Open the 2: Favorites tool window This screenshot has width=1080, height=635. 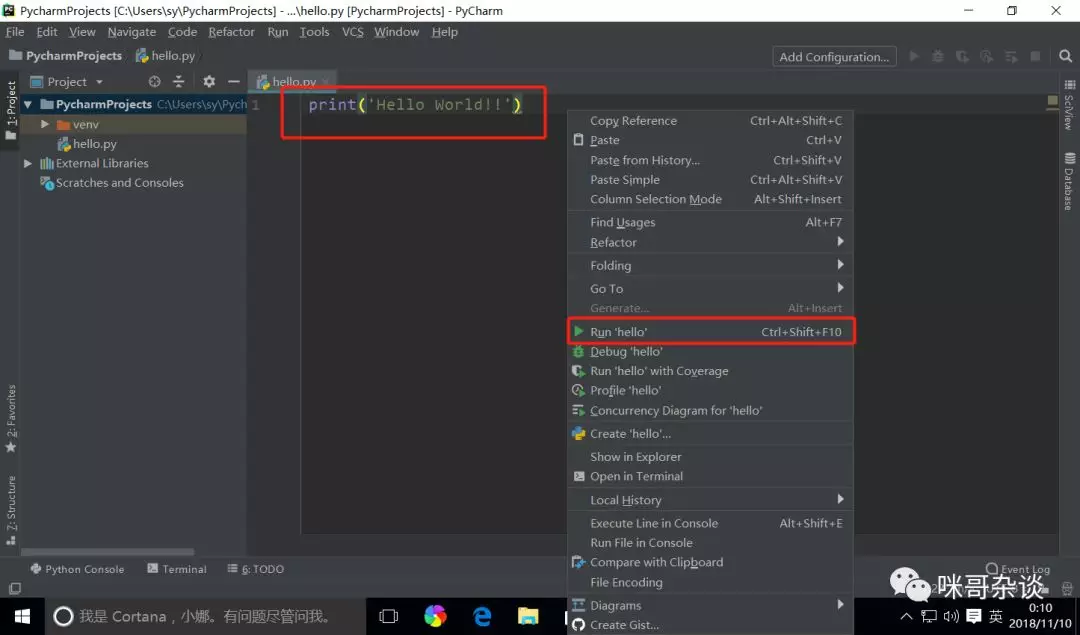[11, 418]
